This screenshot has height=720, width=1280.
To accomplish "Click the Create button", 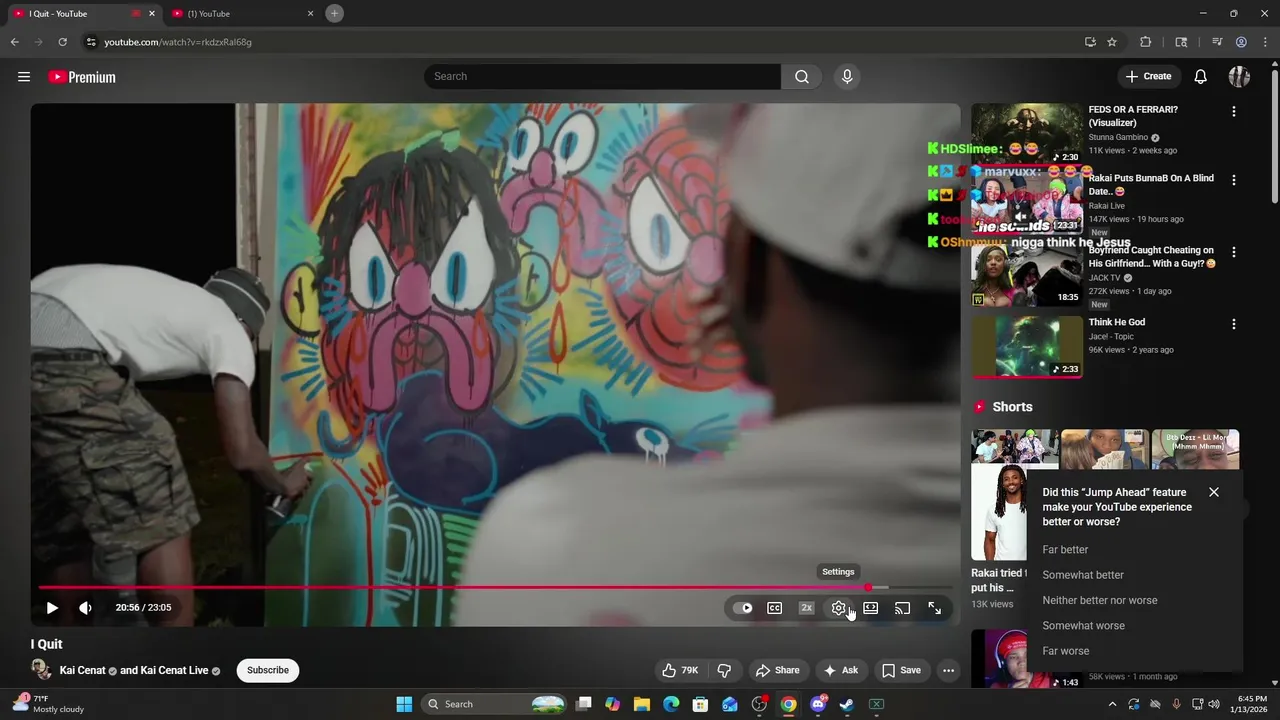I will tap(1148, 77).
